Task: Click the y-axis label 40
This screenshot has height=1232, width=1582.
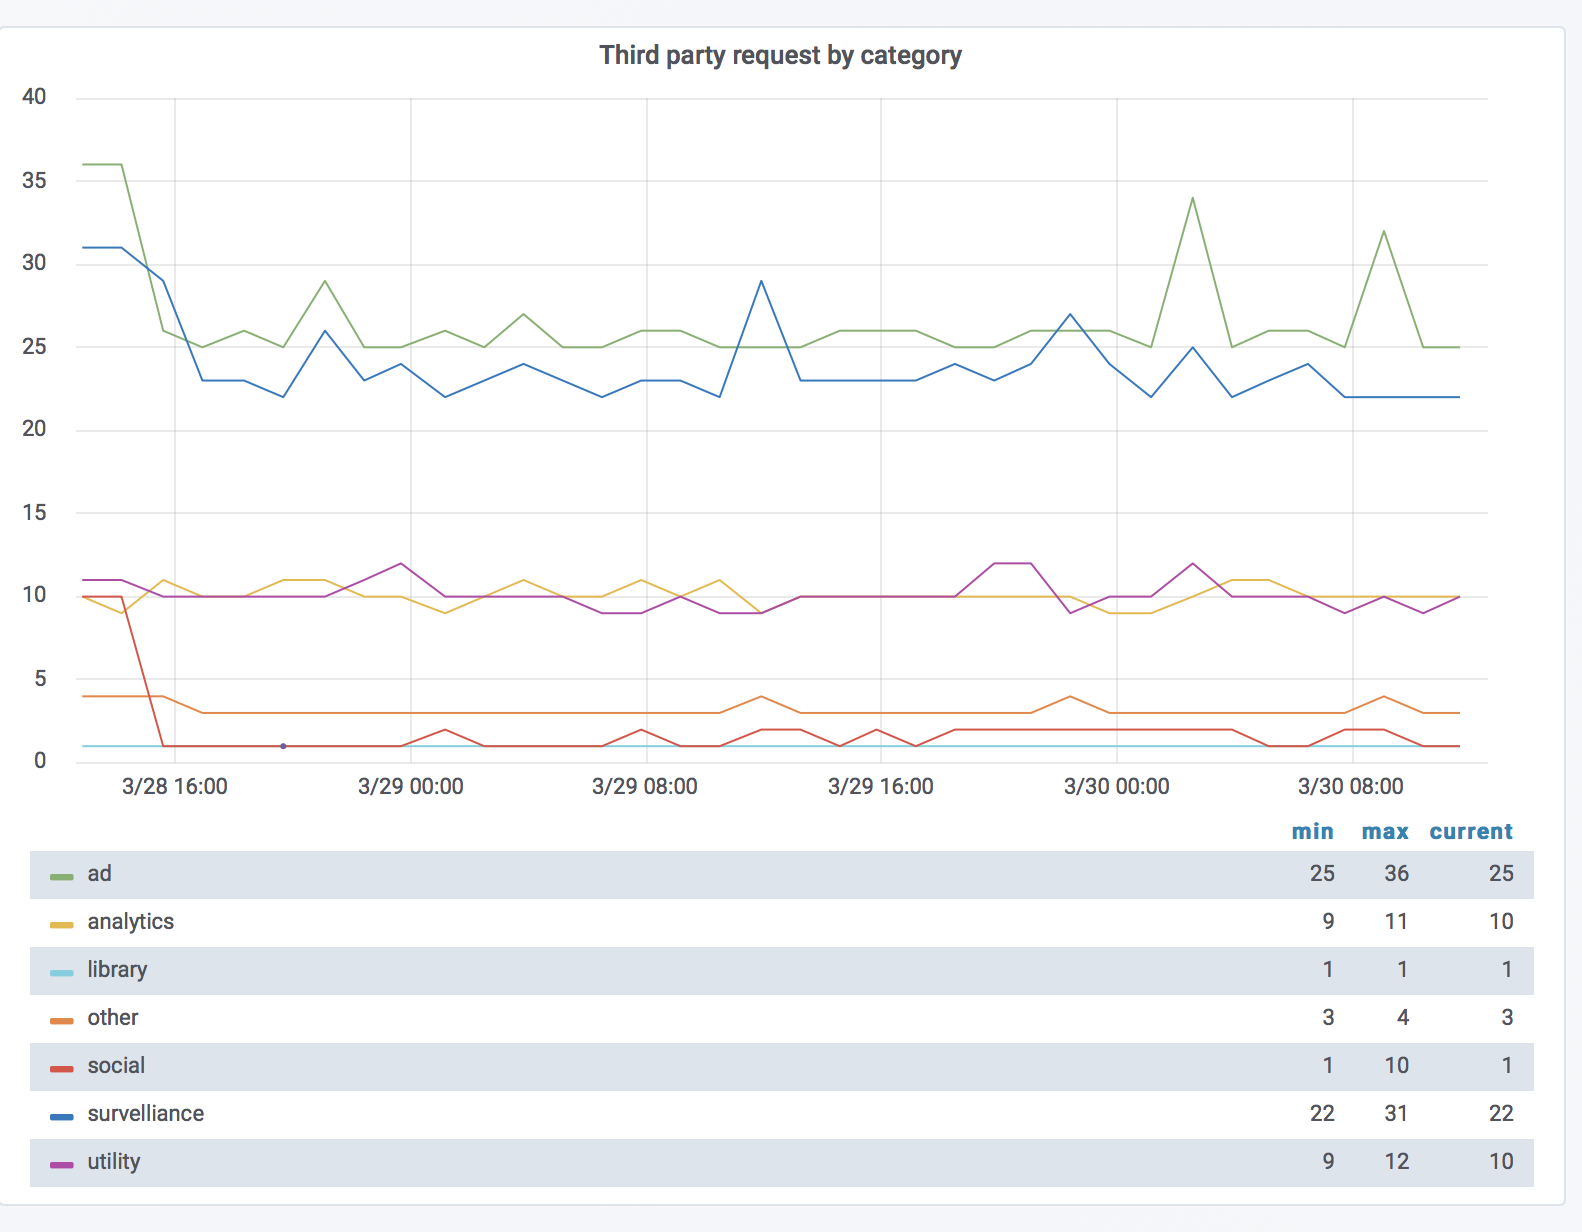Action: pos(34,97)
